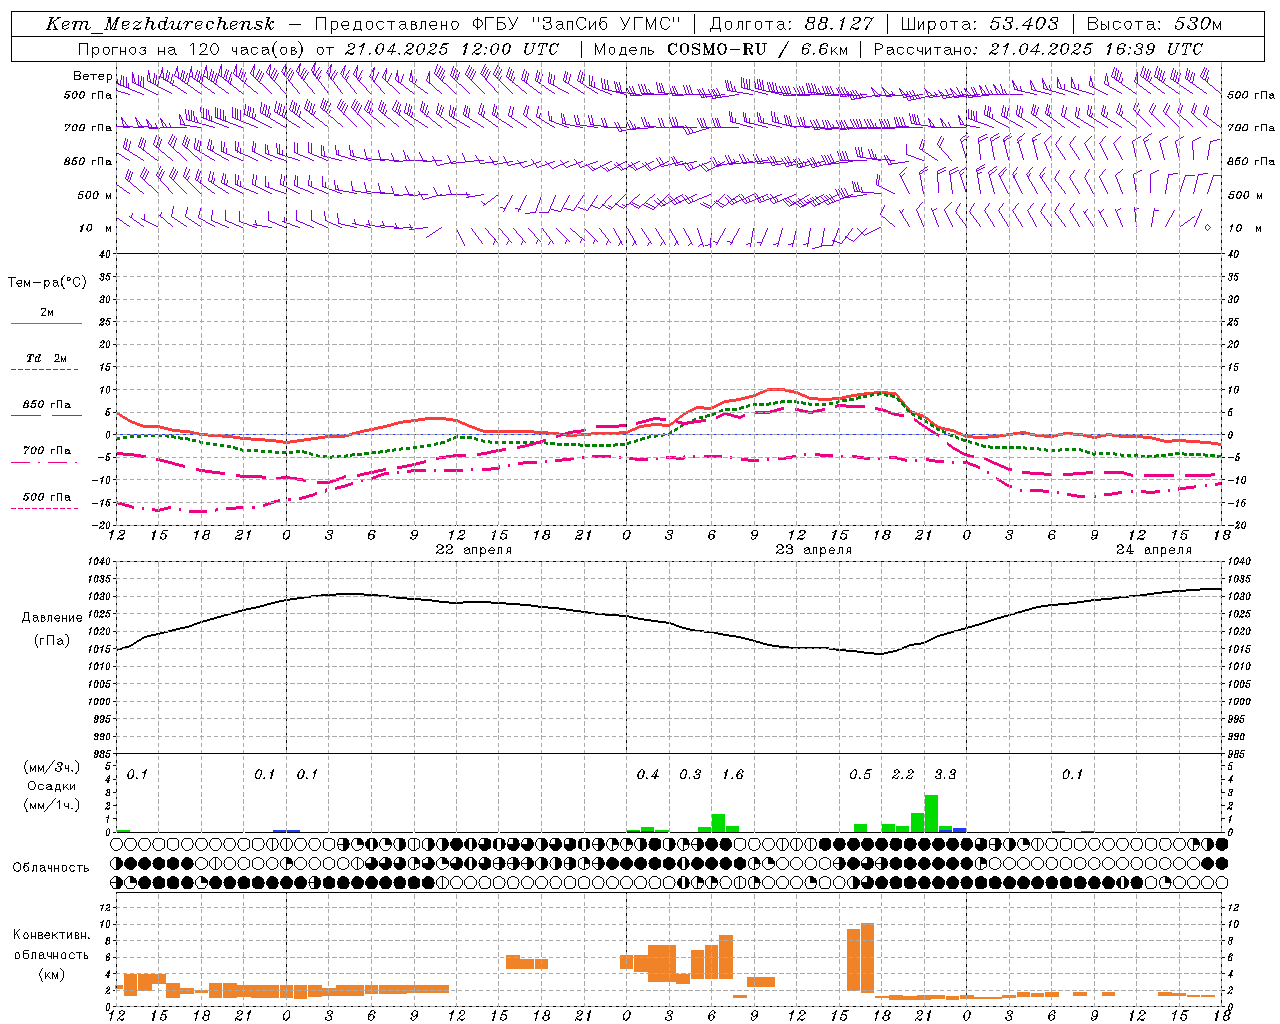
Task: Click the 500 м wind level label on left
Action: click(95, 195)
